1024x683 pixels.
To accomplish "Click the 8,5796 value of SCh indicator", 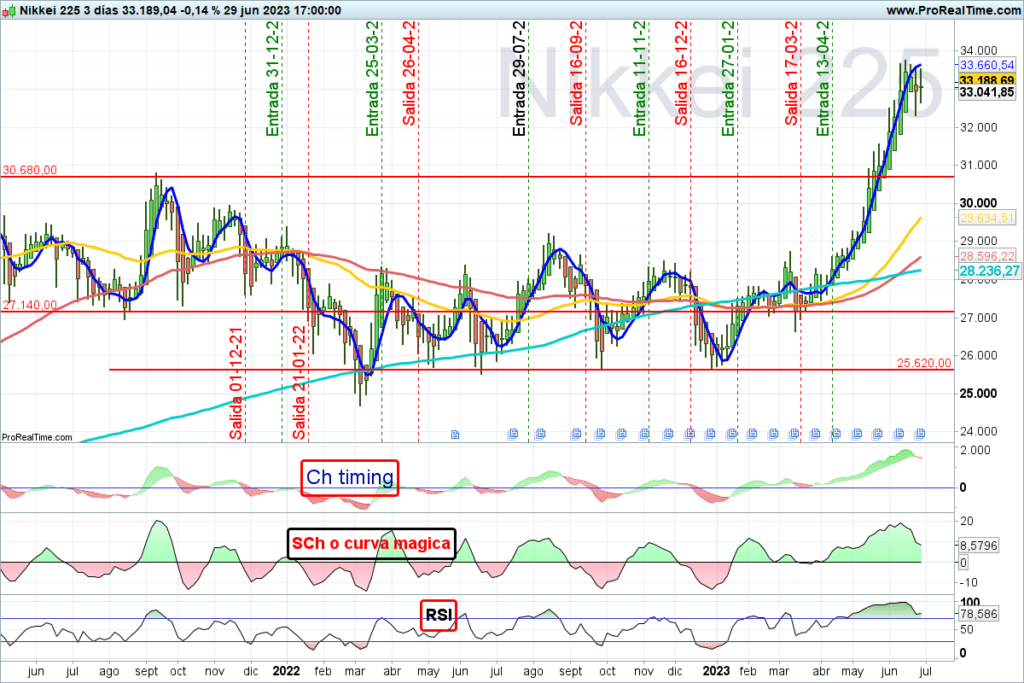I will 978,545.
